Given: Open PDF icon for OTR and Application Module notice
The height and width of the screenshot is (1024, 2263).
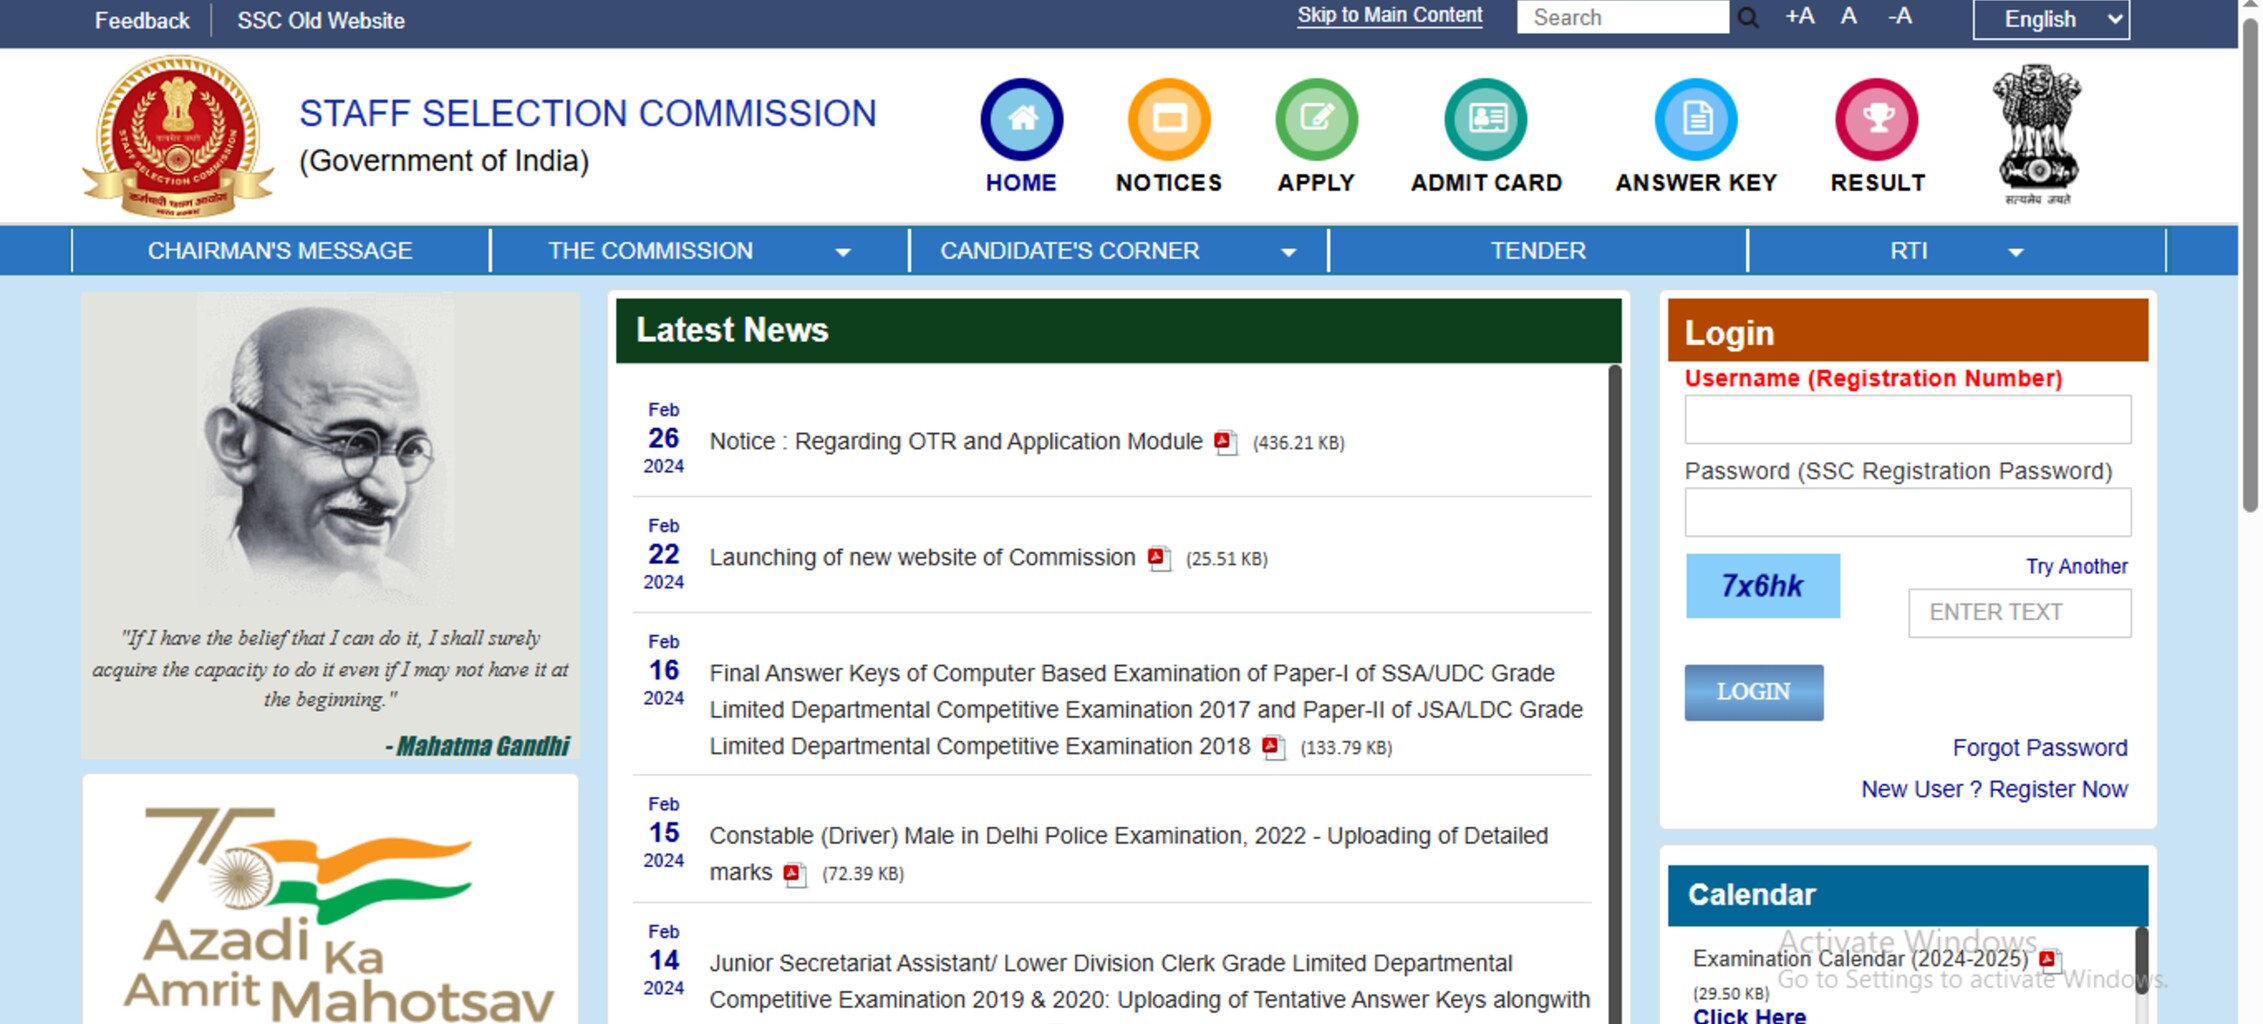Looking at the screenshot, I should tap(1225, 442).
